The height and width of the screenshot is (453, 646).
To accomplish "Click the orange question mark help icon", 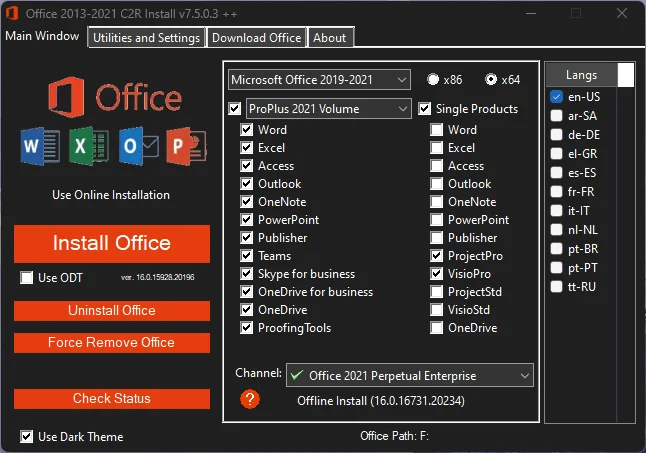I will point(250,399).
